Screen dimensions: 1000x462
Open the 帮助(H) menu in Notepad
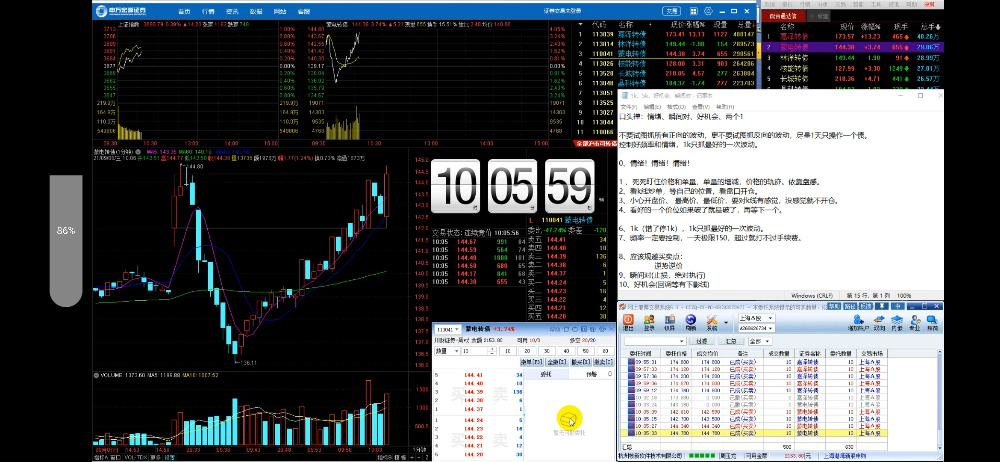pyautogui.click(x=725, y=107)
